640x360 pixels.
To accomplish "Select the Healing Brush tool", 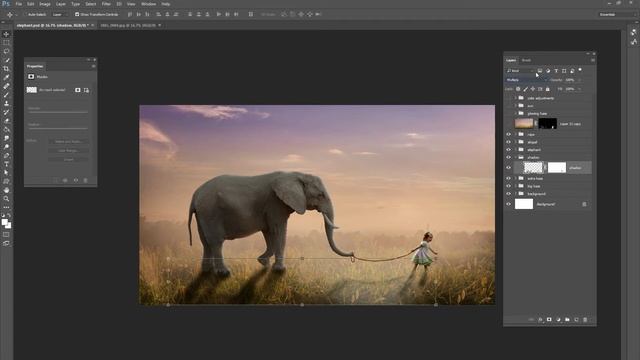I will pyautogui.click(x=6, y=86).
